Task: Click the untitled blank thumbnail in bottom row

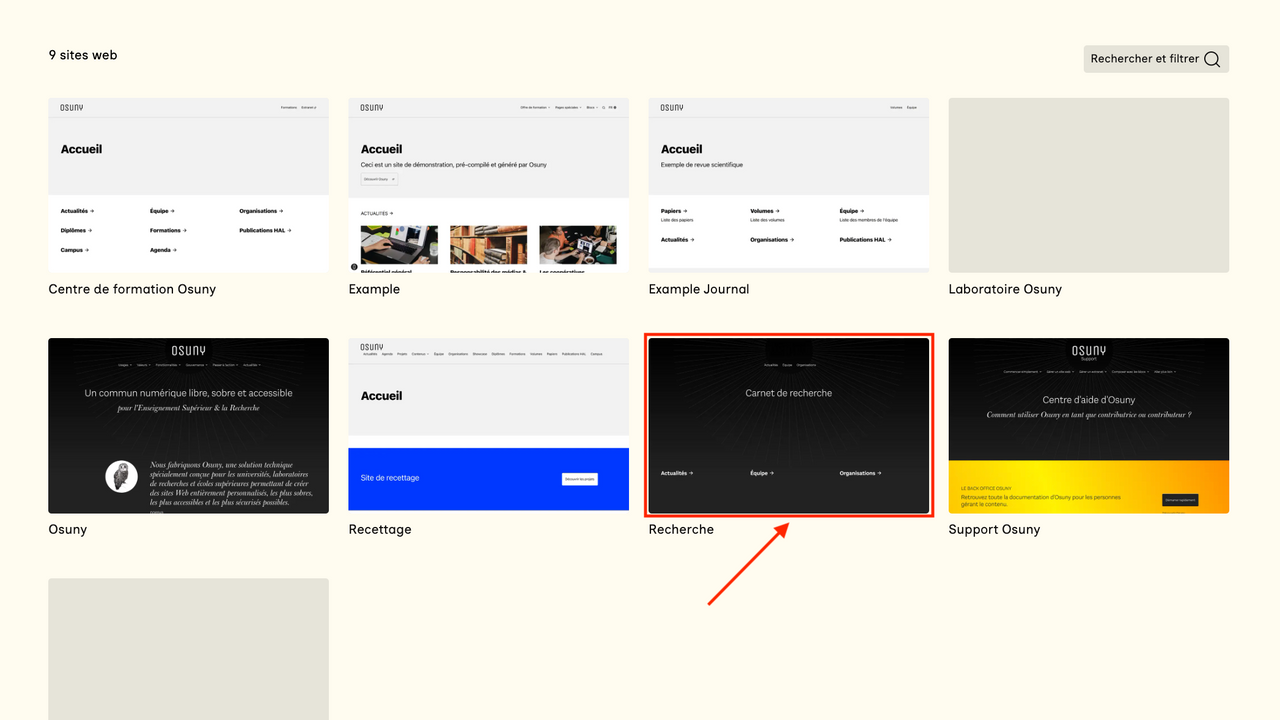Action: [x=188, y=648]
